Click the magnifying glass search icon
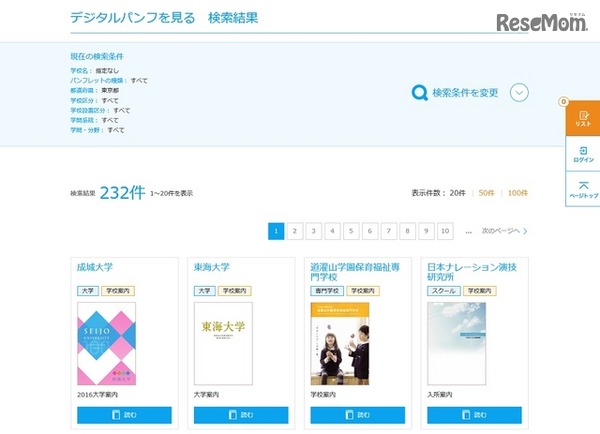 419,93
